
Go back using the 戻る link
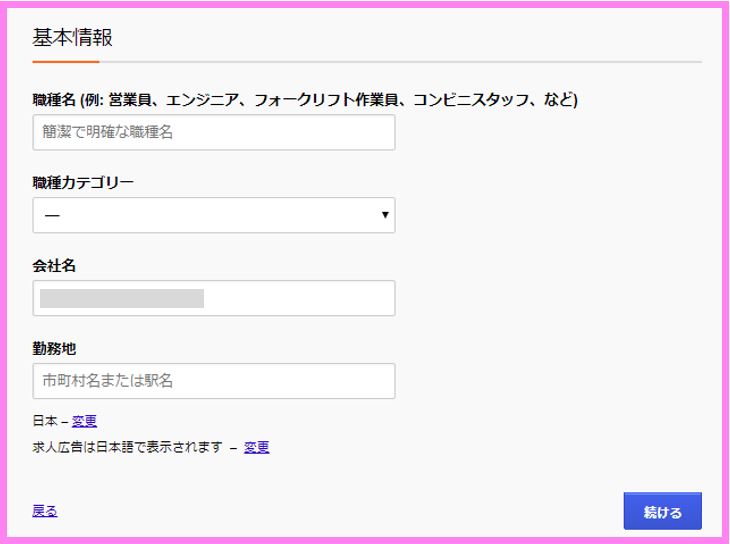click(x=45, y=511)
